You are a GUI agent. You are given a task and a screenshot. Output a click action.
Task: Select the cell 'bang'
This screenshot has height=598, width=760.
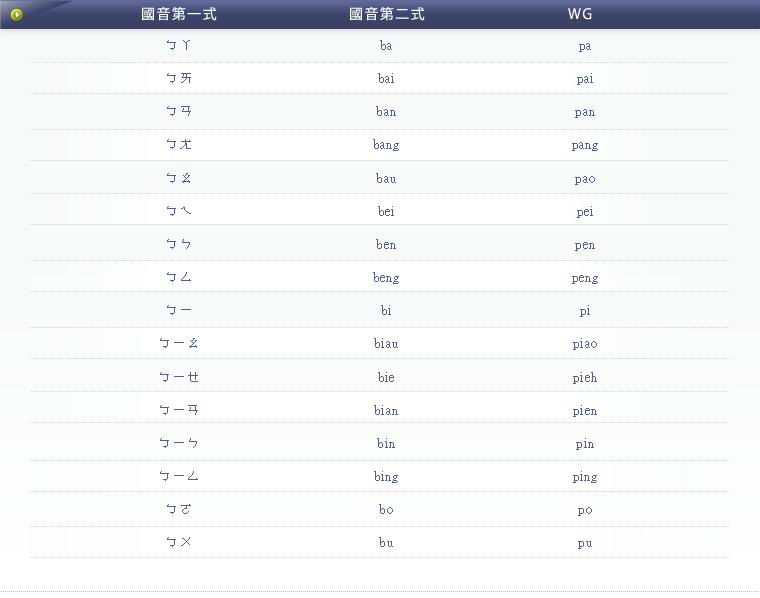pyautogui.click(x=386, y=145)
